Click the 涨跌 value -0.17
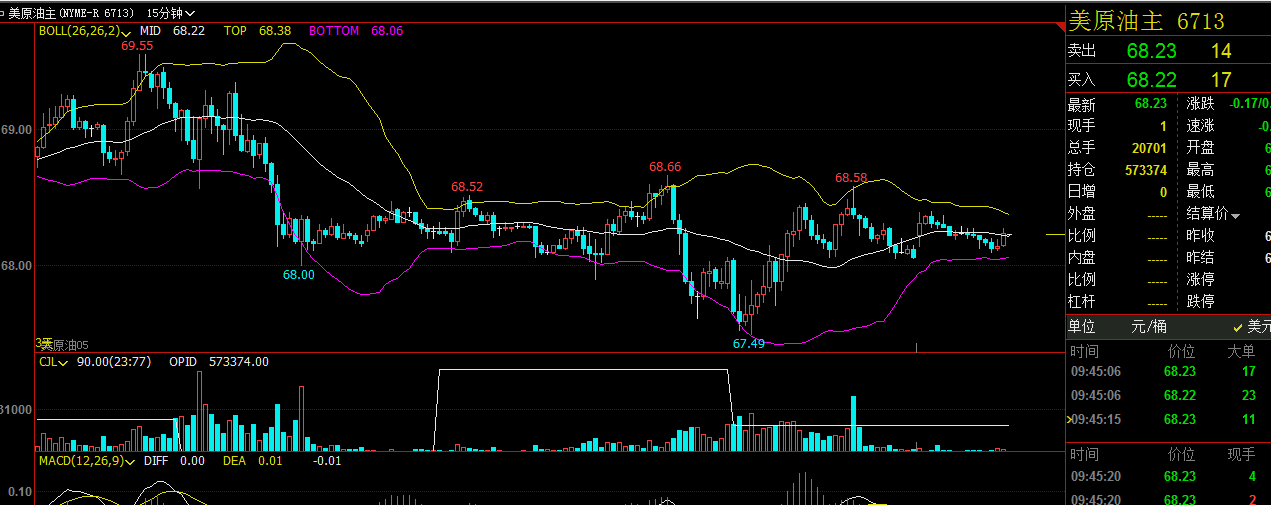 [x=1250, y=104]
